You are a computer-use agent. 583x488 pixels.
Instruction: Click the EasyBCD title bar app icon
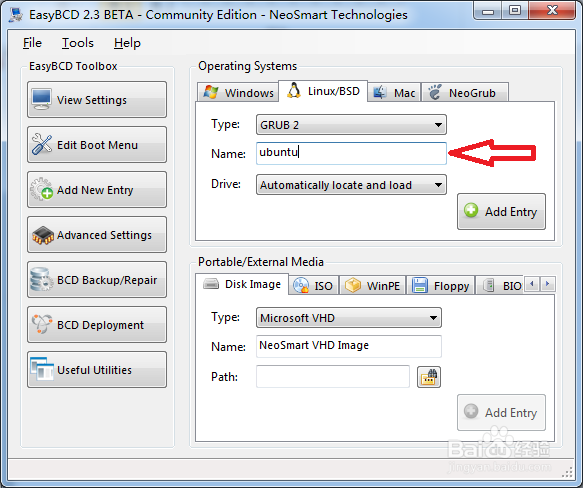[x=16, y=15]
